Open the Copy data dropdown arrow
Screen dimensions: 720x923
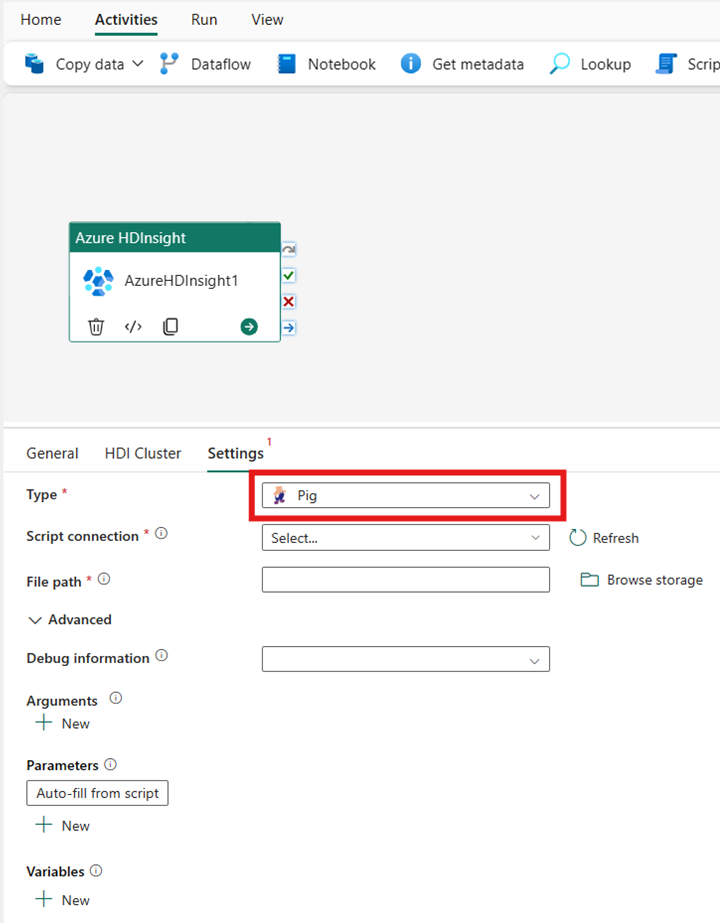(138, 64)
